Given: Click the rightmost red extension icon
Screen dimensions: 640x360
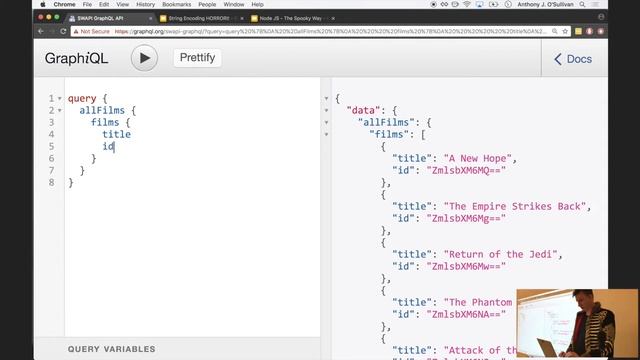Looking at the screenshot, I should click(x=600, y=31).
